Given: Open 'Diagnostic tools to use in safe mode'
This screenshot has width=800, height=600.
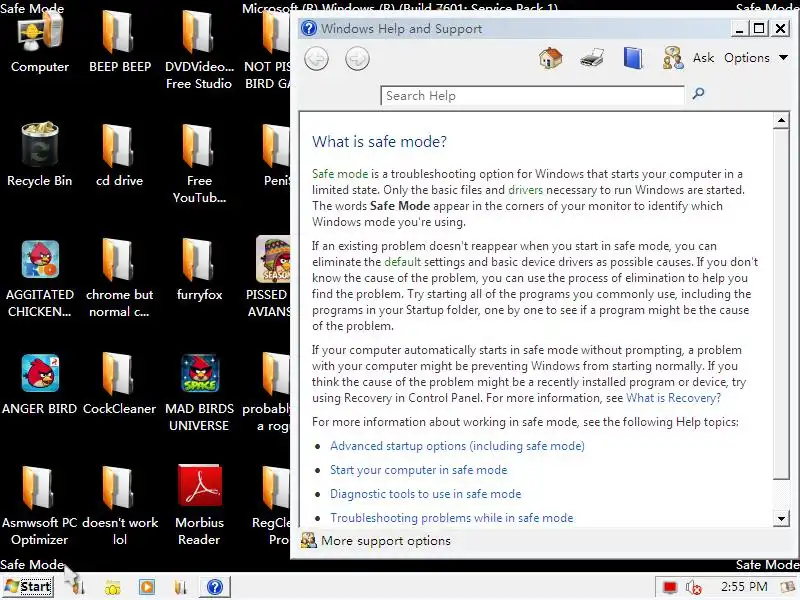Looking at the screenshot, I should tap(426, 494).
